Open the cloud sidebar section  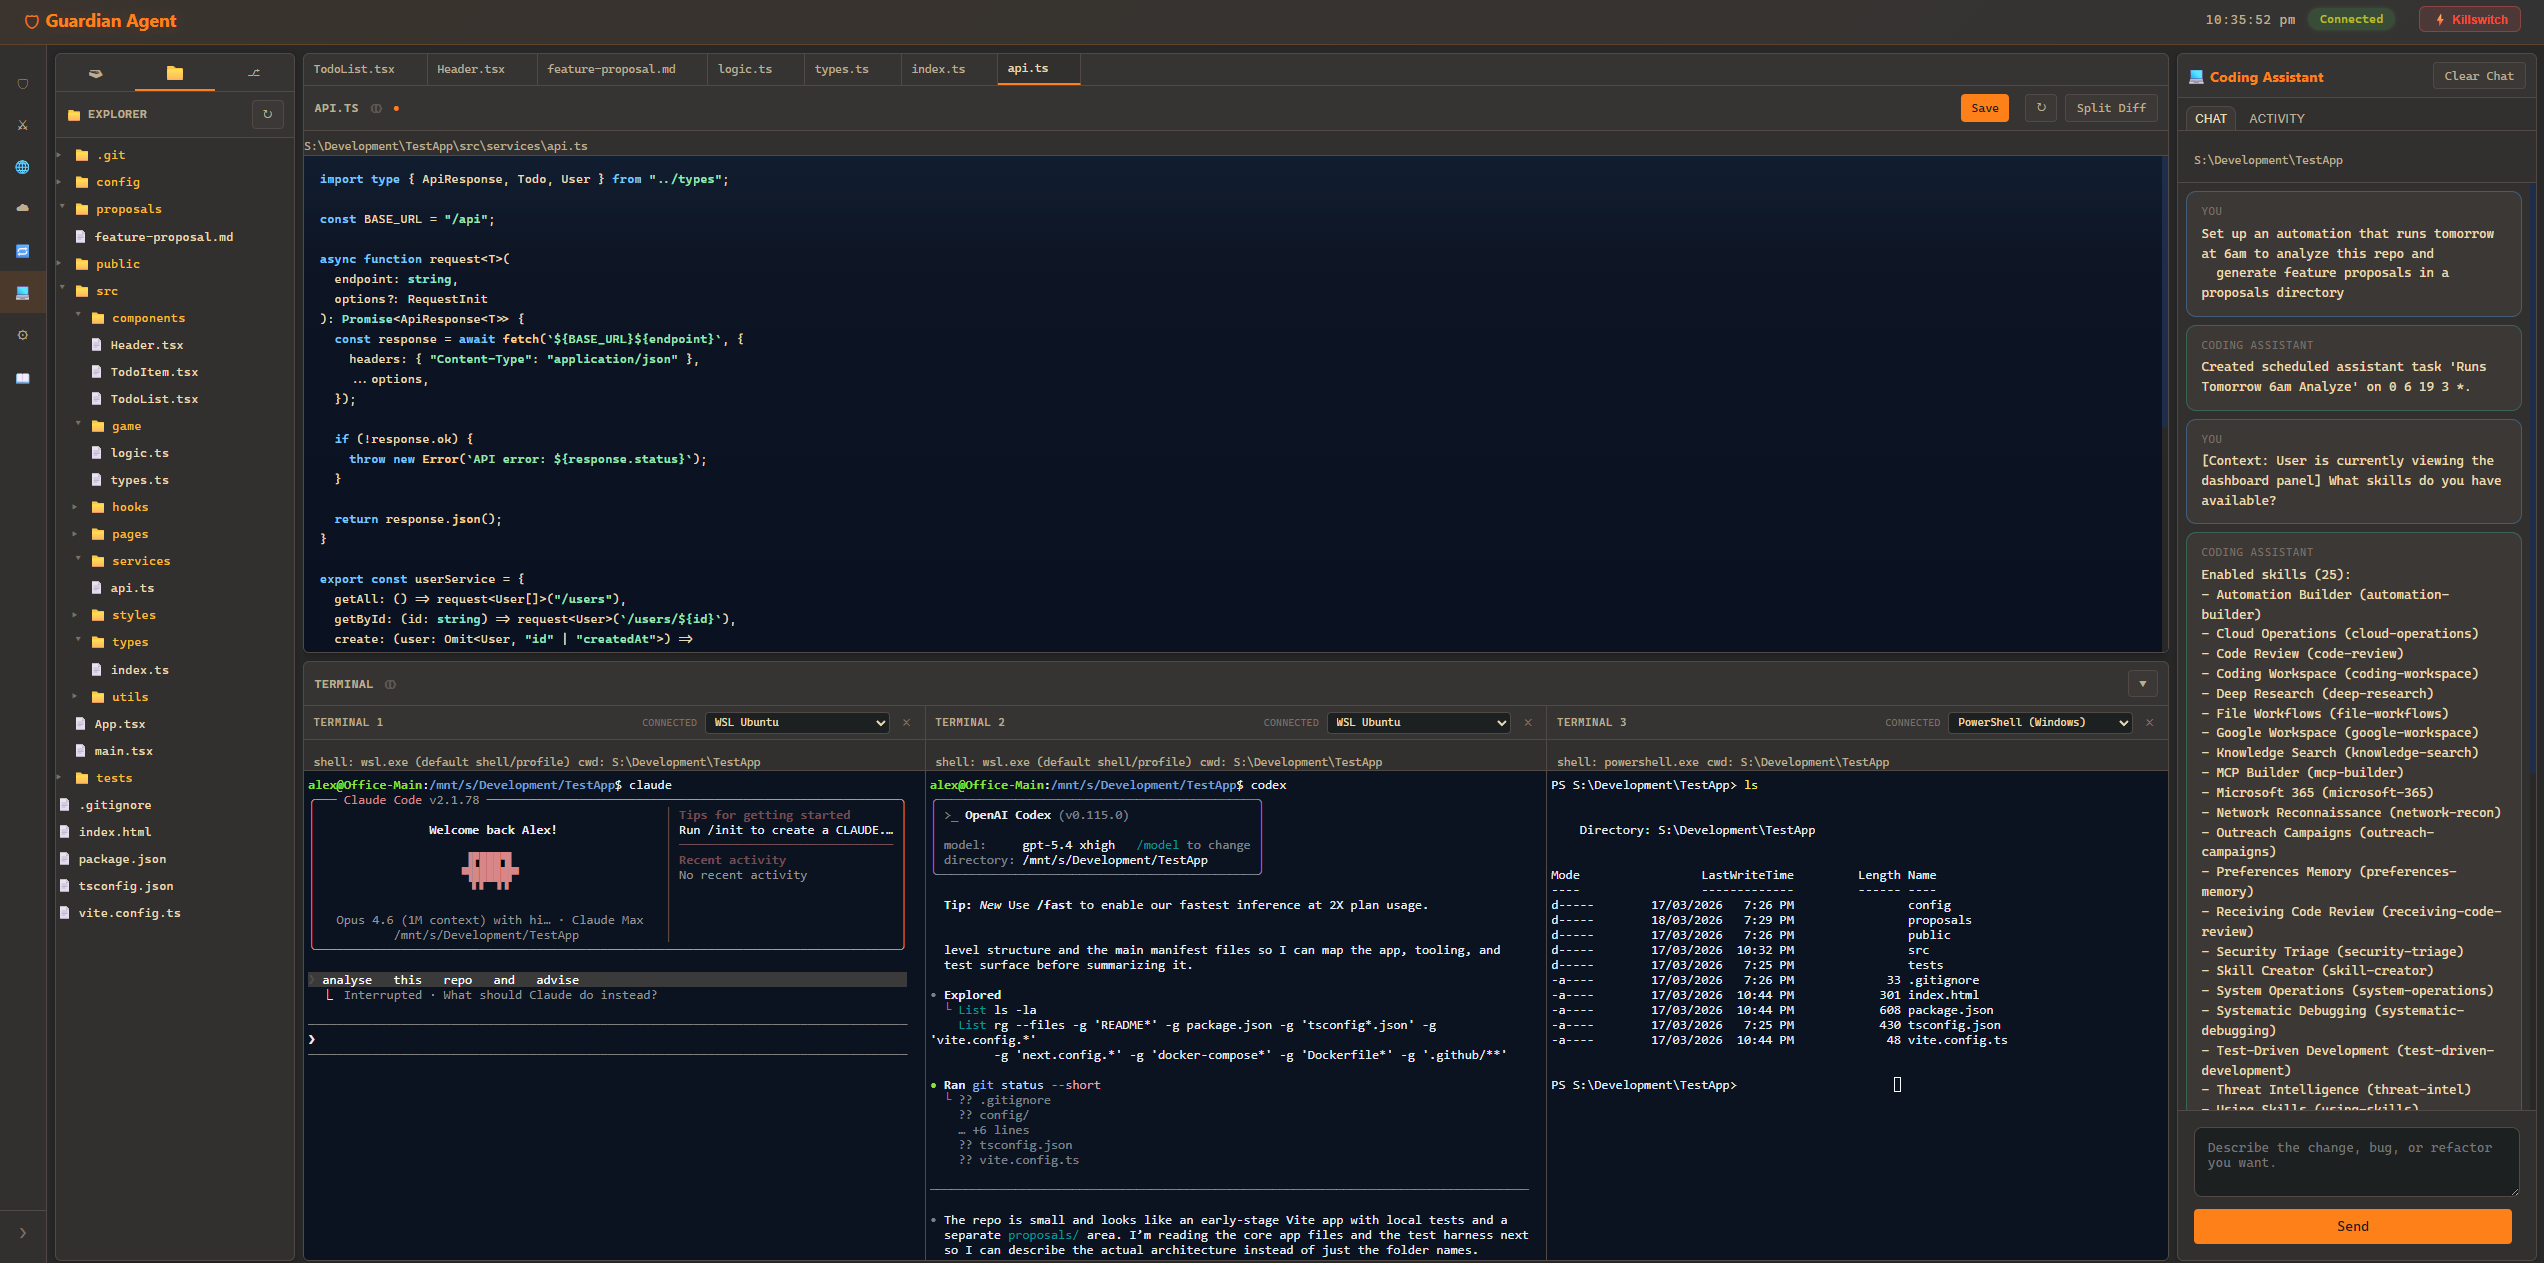(23, 208)
